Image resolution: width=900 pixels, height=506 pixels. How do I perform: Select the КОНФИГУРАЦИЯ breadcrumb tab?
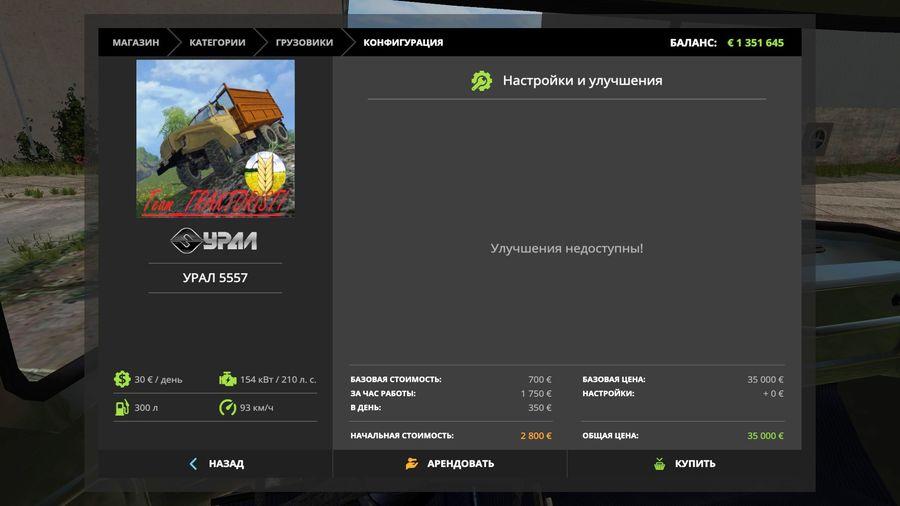[402, 43]
